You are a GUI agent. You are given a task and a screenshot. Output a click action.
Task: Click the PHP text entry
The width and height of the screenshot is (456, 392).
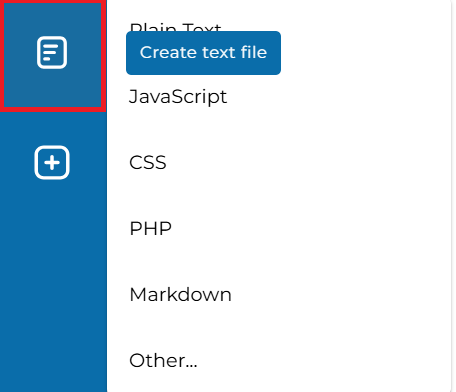[x=150, y=229]
